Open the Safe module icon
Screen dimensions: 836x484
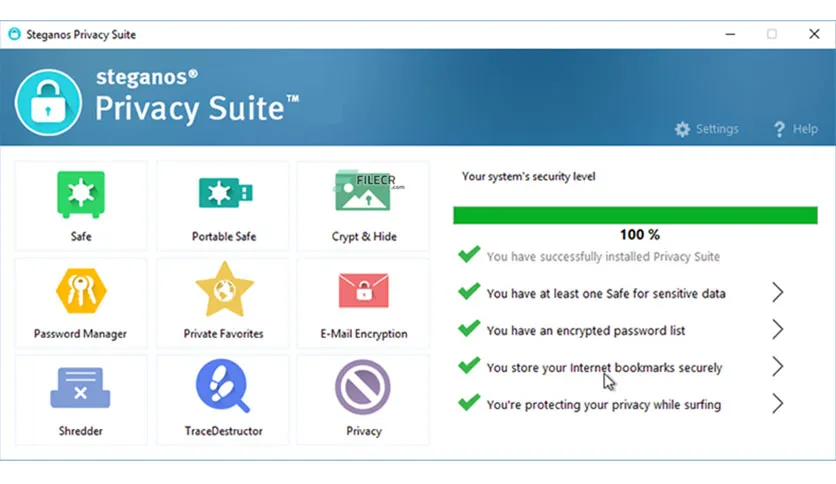(x=81, y=195)
